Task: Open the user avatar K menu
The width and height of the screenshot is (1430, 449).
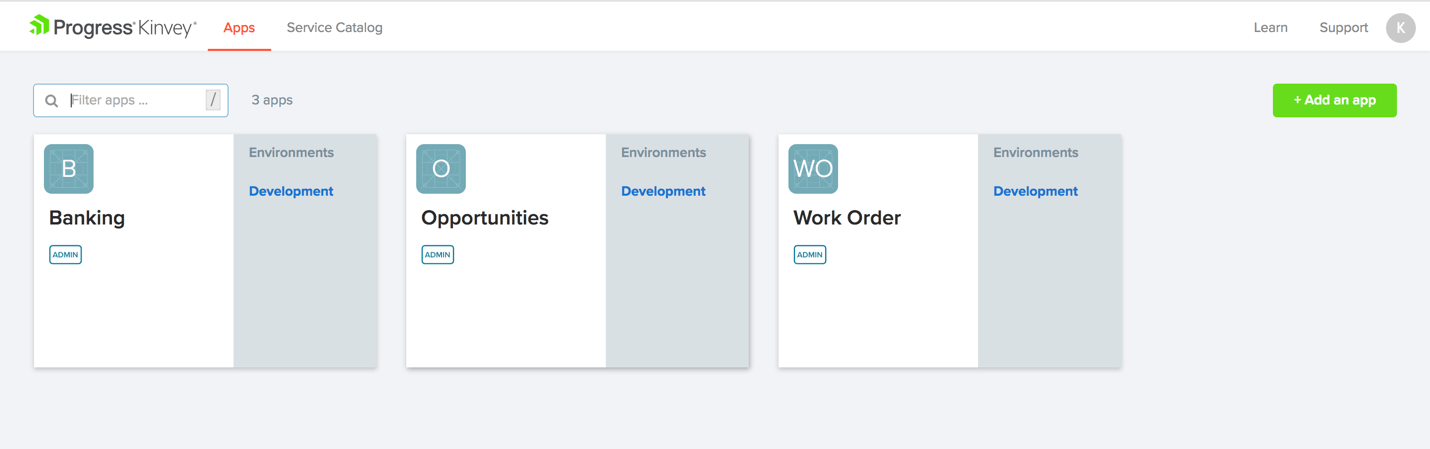Action: (x=1400, y=28)
